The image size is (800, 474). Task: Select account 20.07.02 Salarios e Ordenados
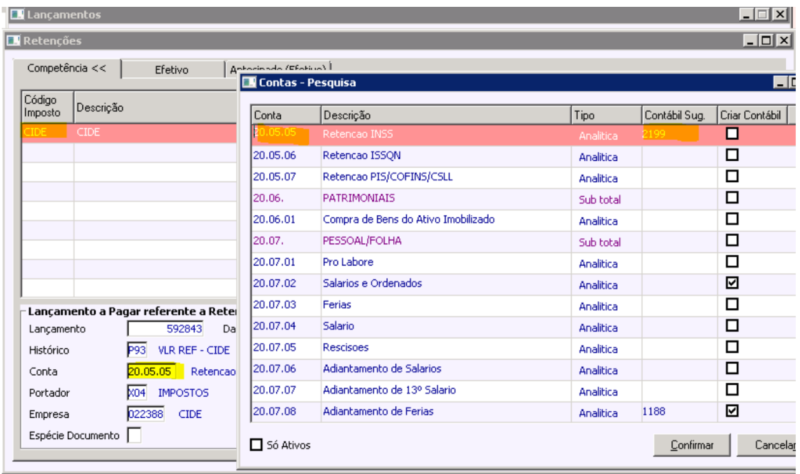pos(523,284)
